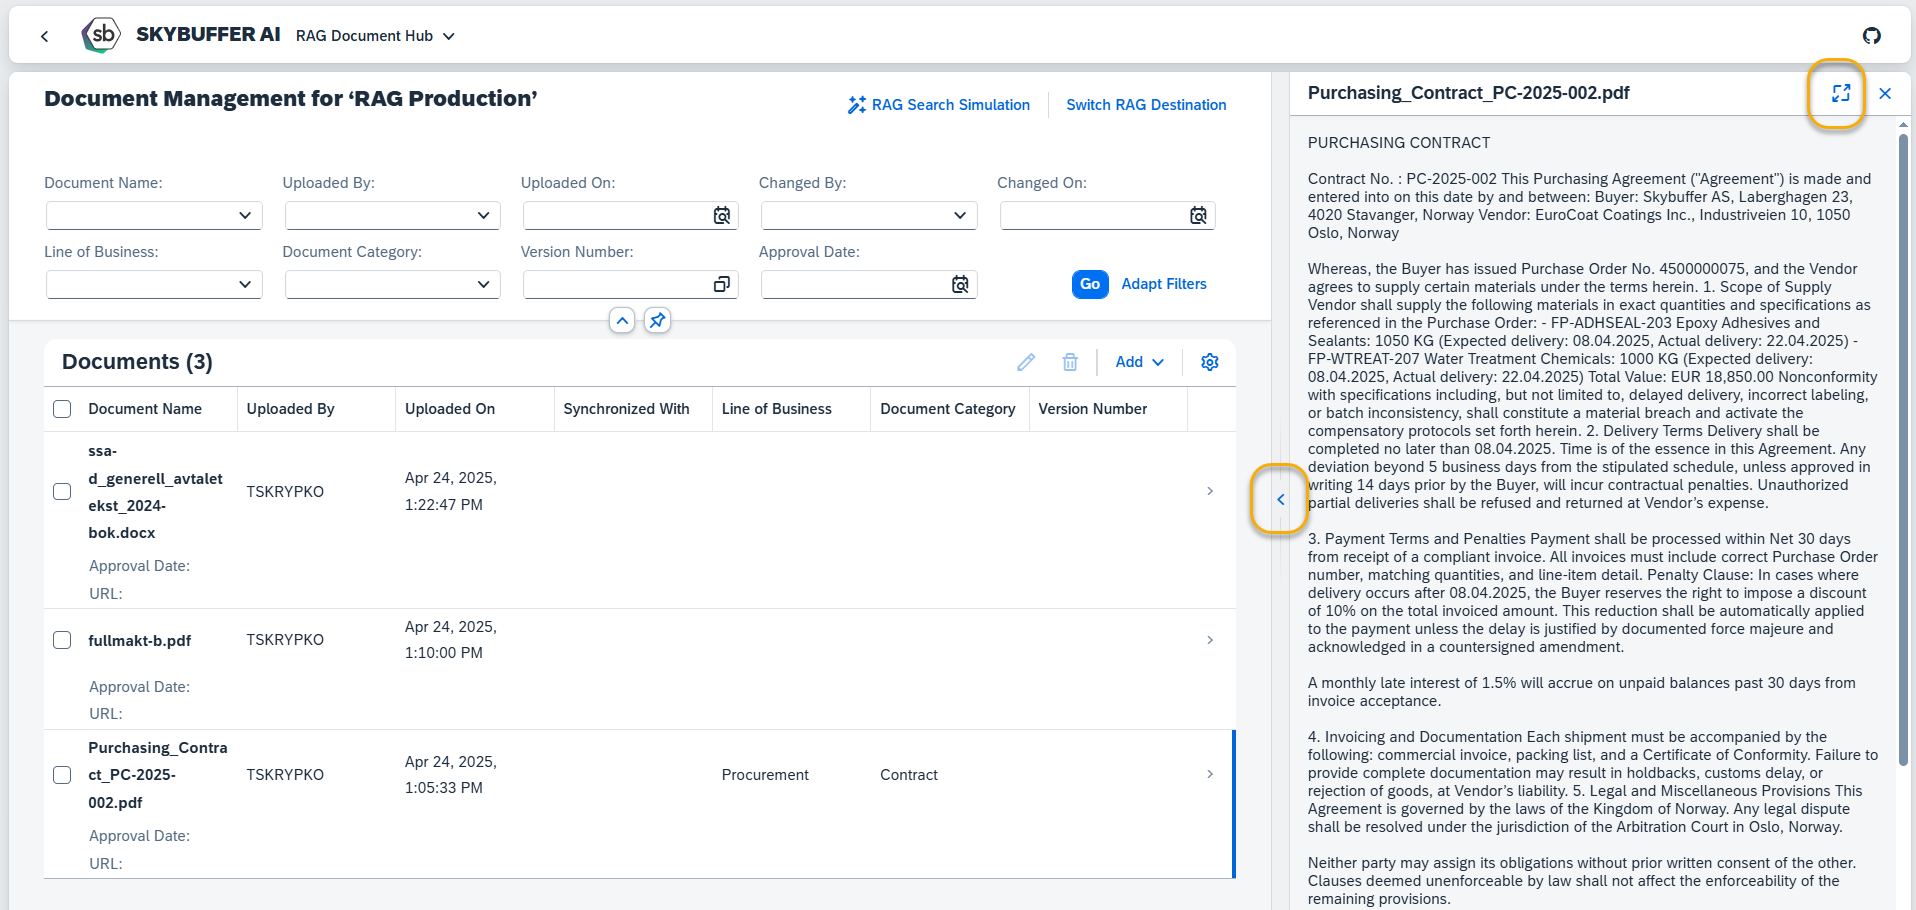Image resolution: width=1916 pixels, height=910 pixels.
Task: Click the Uploaded By column header
Action: [x=291, y=409]
